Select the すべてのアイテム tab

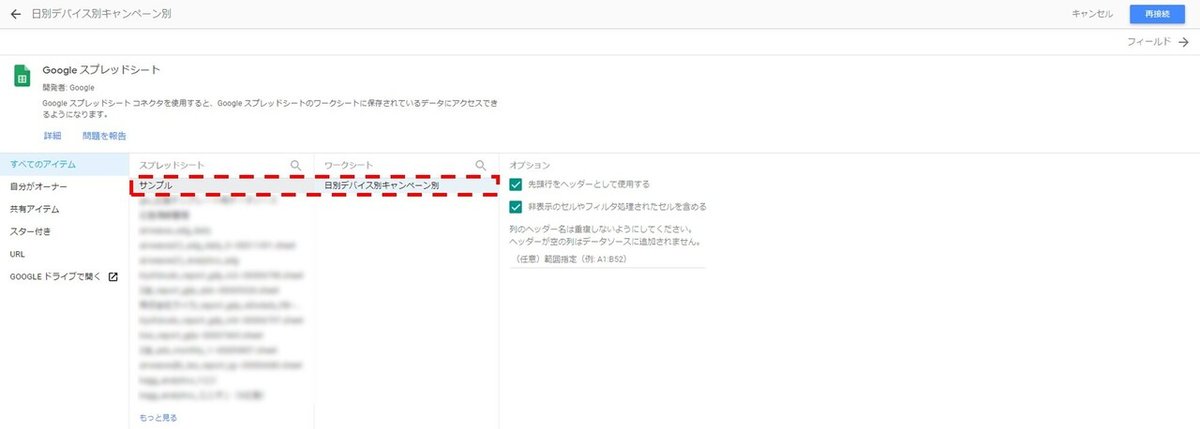click(x=65, y=164)
